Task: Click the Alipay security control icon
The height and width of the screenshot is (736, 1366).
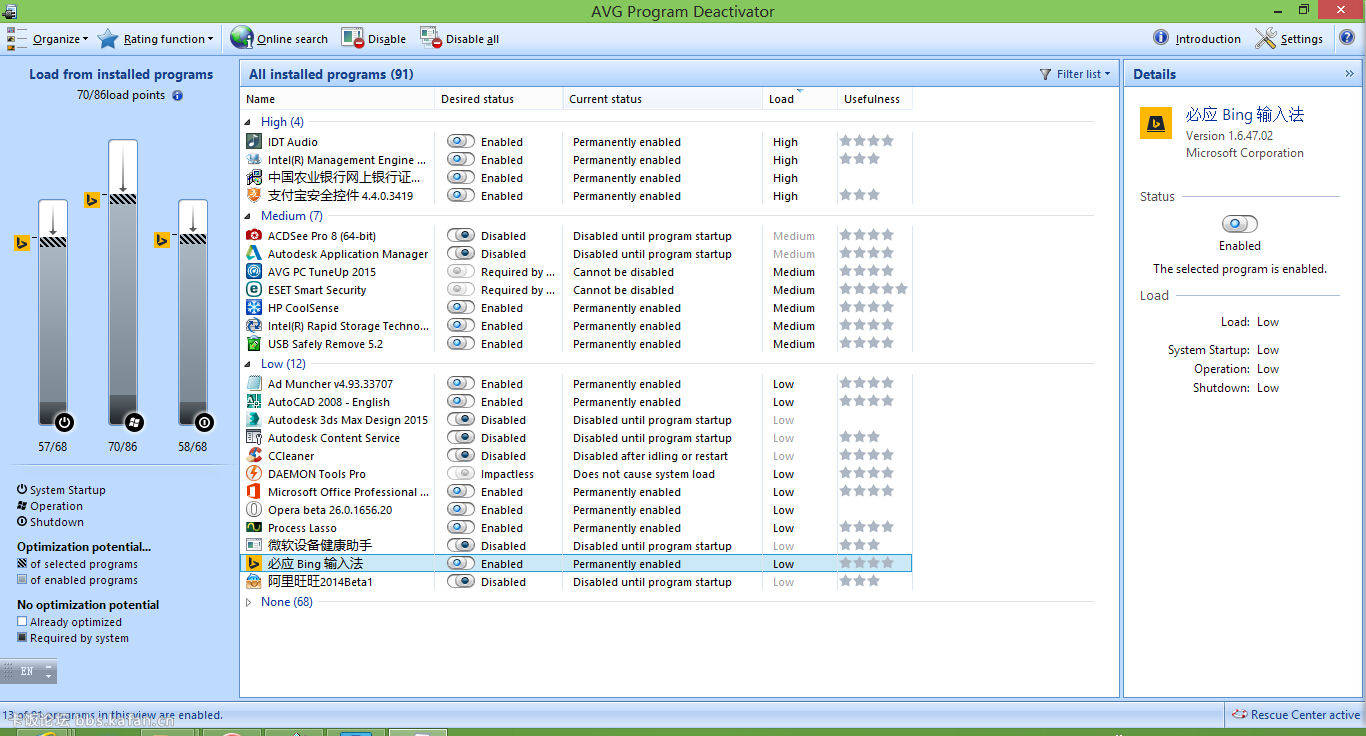Action: [x=254, y=196]
